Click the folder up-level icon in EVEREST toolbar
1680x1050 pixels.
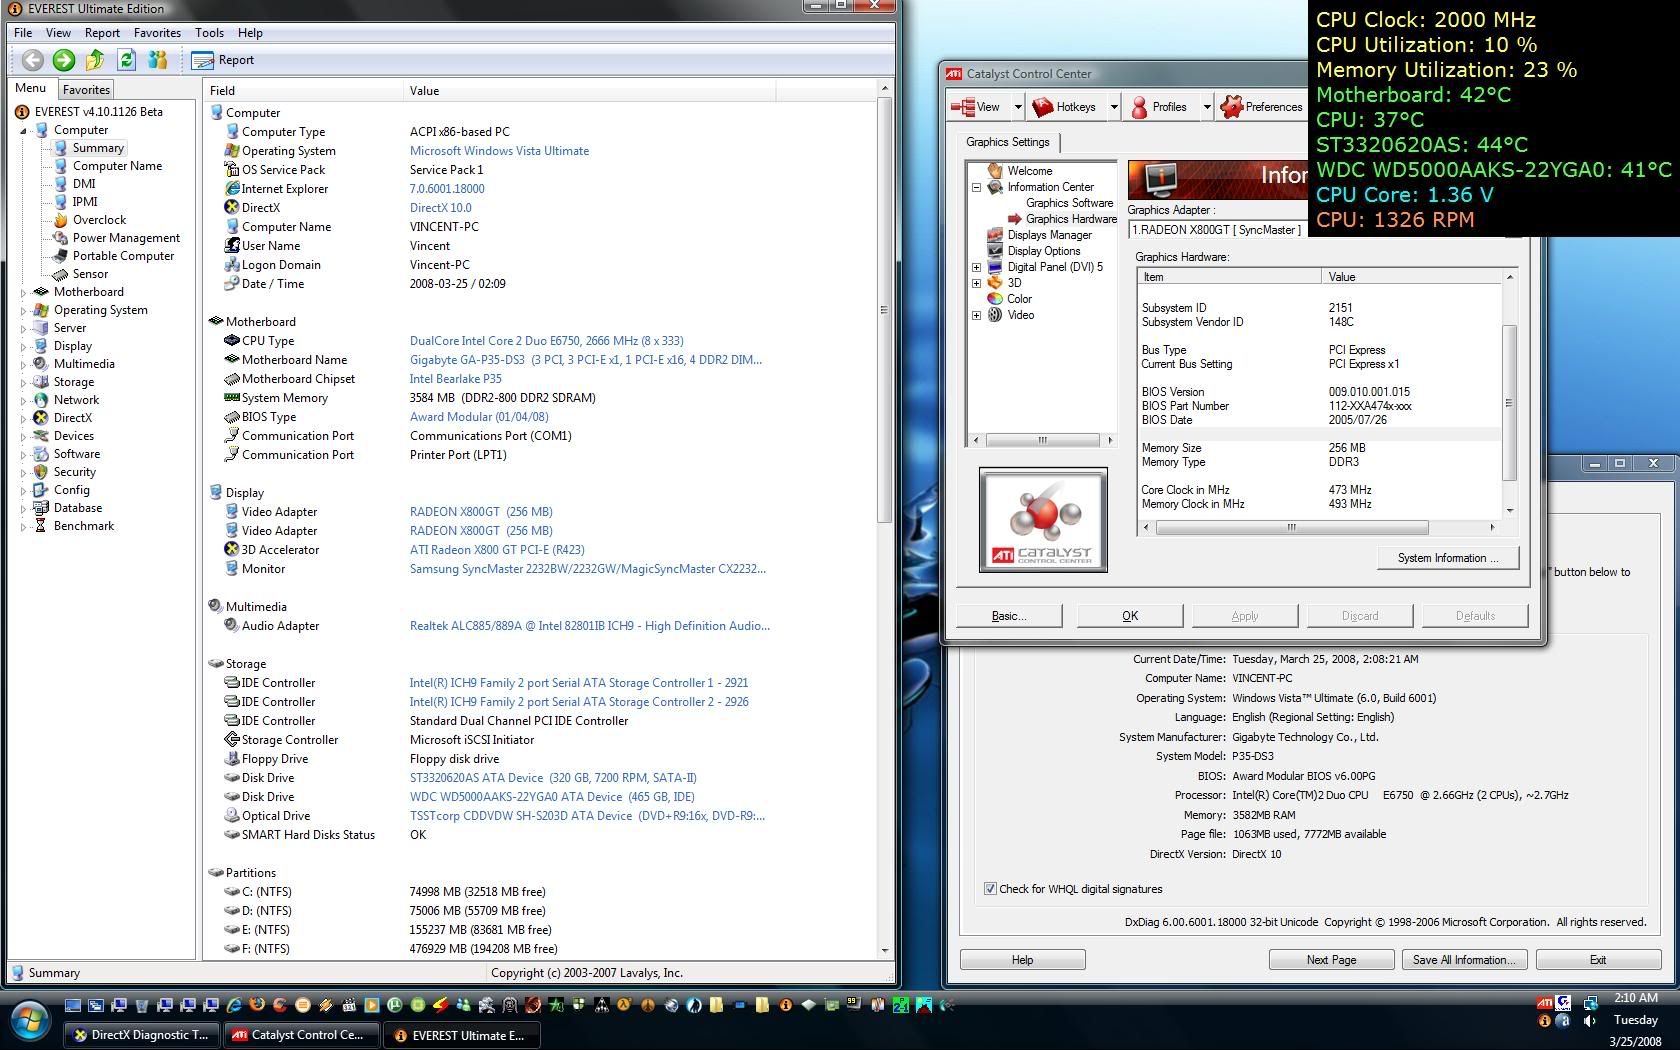point(95,60)
